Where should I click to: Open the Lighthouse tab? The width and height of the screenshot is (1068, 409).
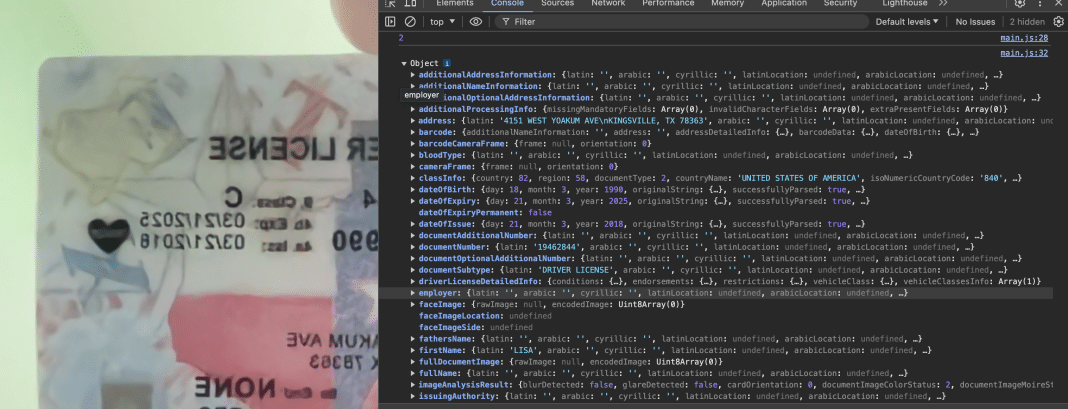(x=905, y=3)
